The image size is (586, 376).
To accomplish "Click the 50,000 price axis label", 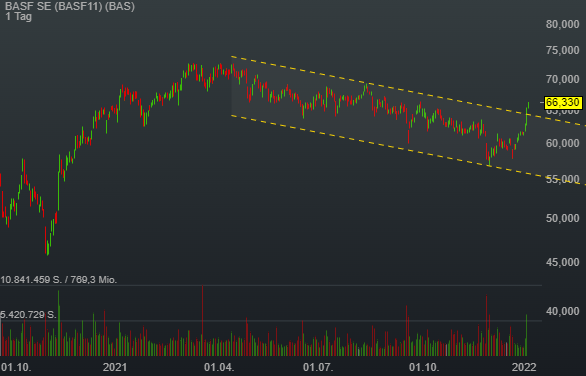I will 562,218.
